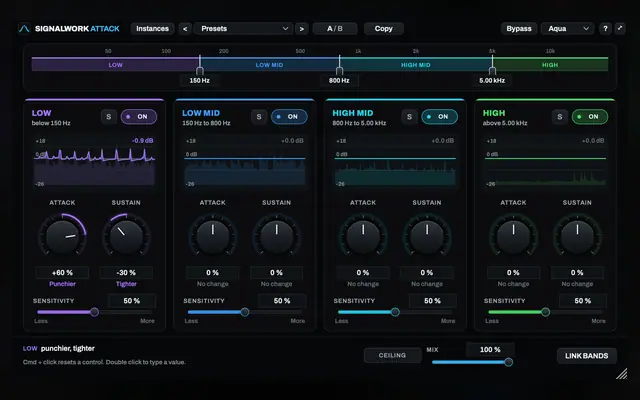640x400 pixels.
Task: Click the LOW MID Attack knob
Action: [213, 237]
